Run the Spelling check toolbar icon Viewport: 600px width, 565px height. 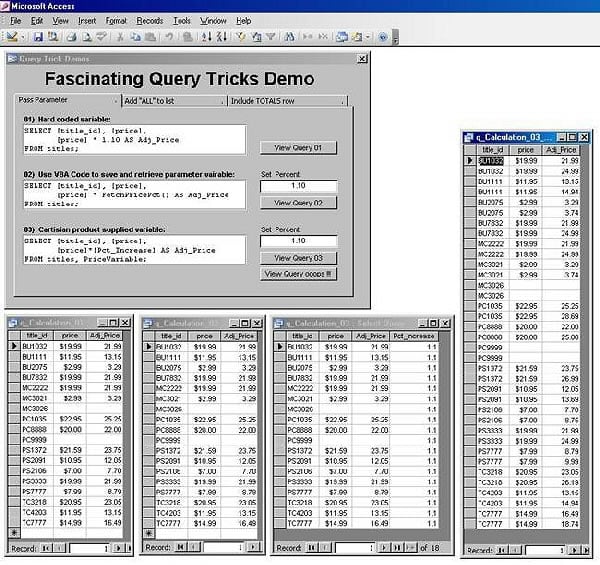pyautogui.click(x=101, y=37)
